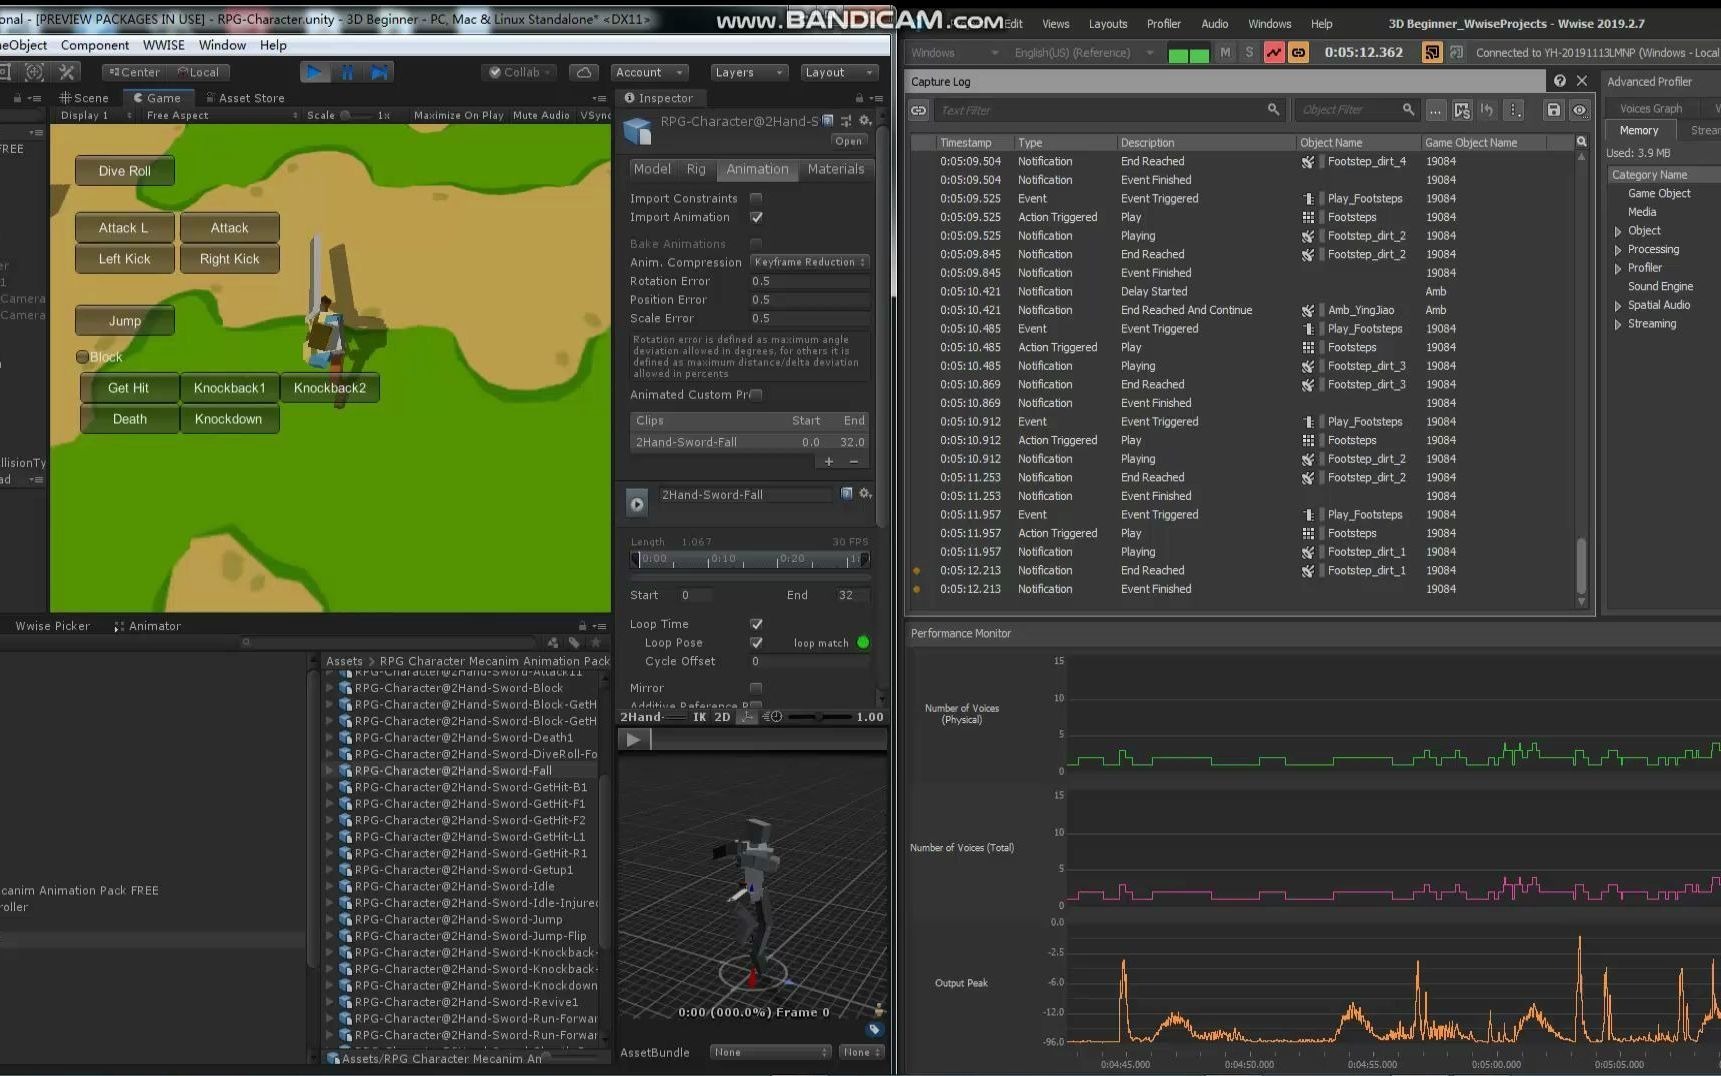Image resolution: width=1721 pixels, height=1076 pixels.
Task: Click preview asset bundle tag icon
Action: pyautogui.click(x=874, y=1029)
